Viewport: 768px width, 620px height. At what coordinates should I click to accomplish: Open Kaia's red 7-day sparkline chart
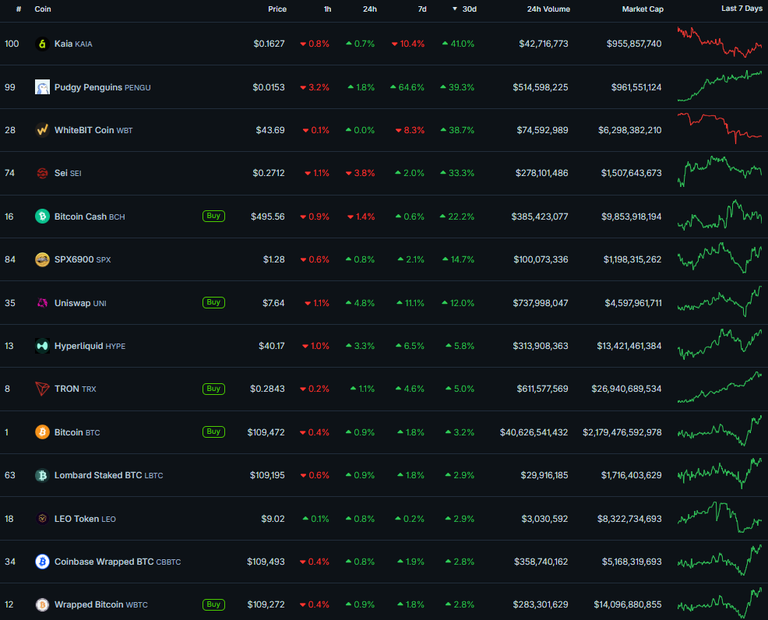[x=720, y=43]
